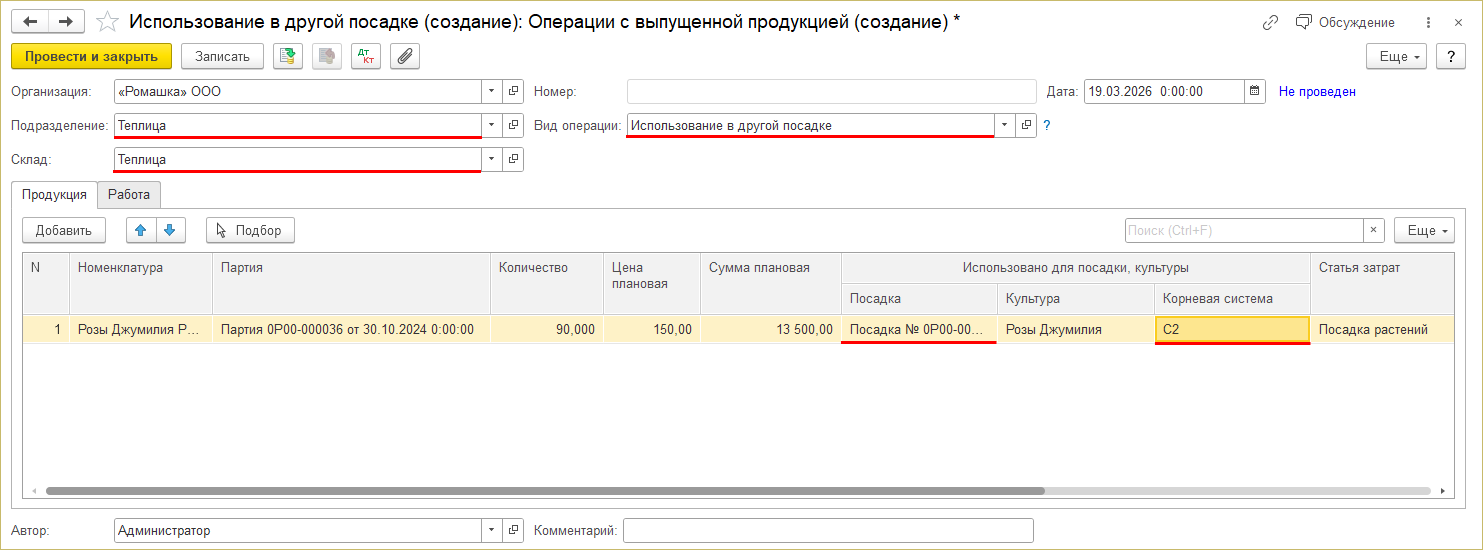
Task: Select quantity cell 90,000
Action: coord(547,329)
